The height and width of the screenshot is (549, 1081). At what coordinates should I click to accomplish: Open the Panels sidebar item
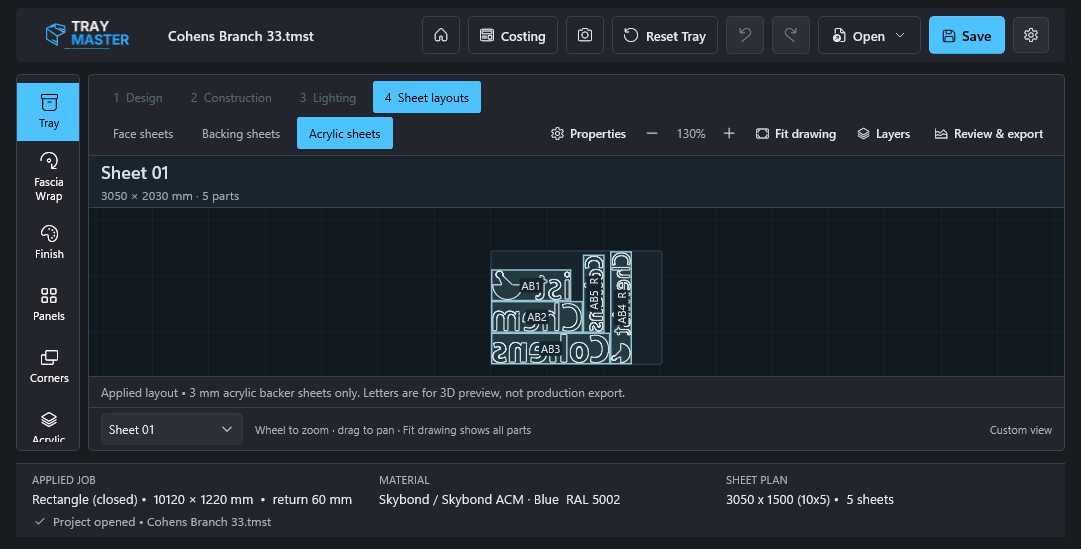coord(48,304)
